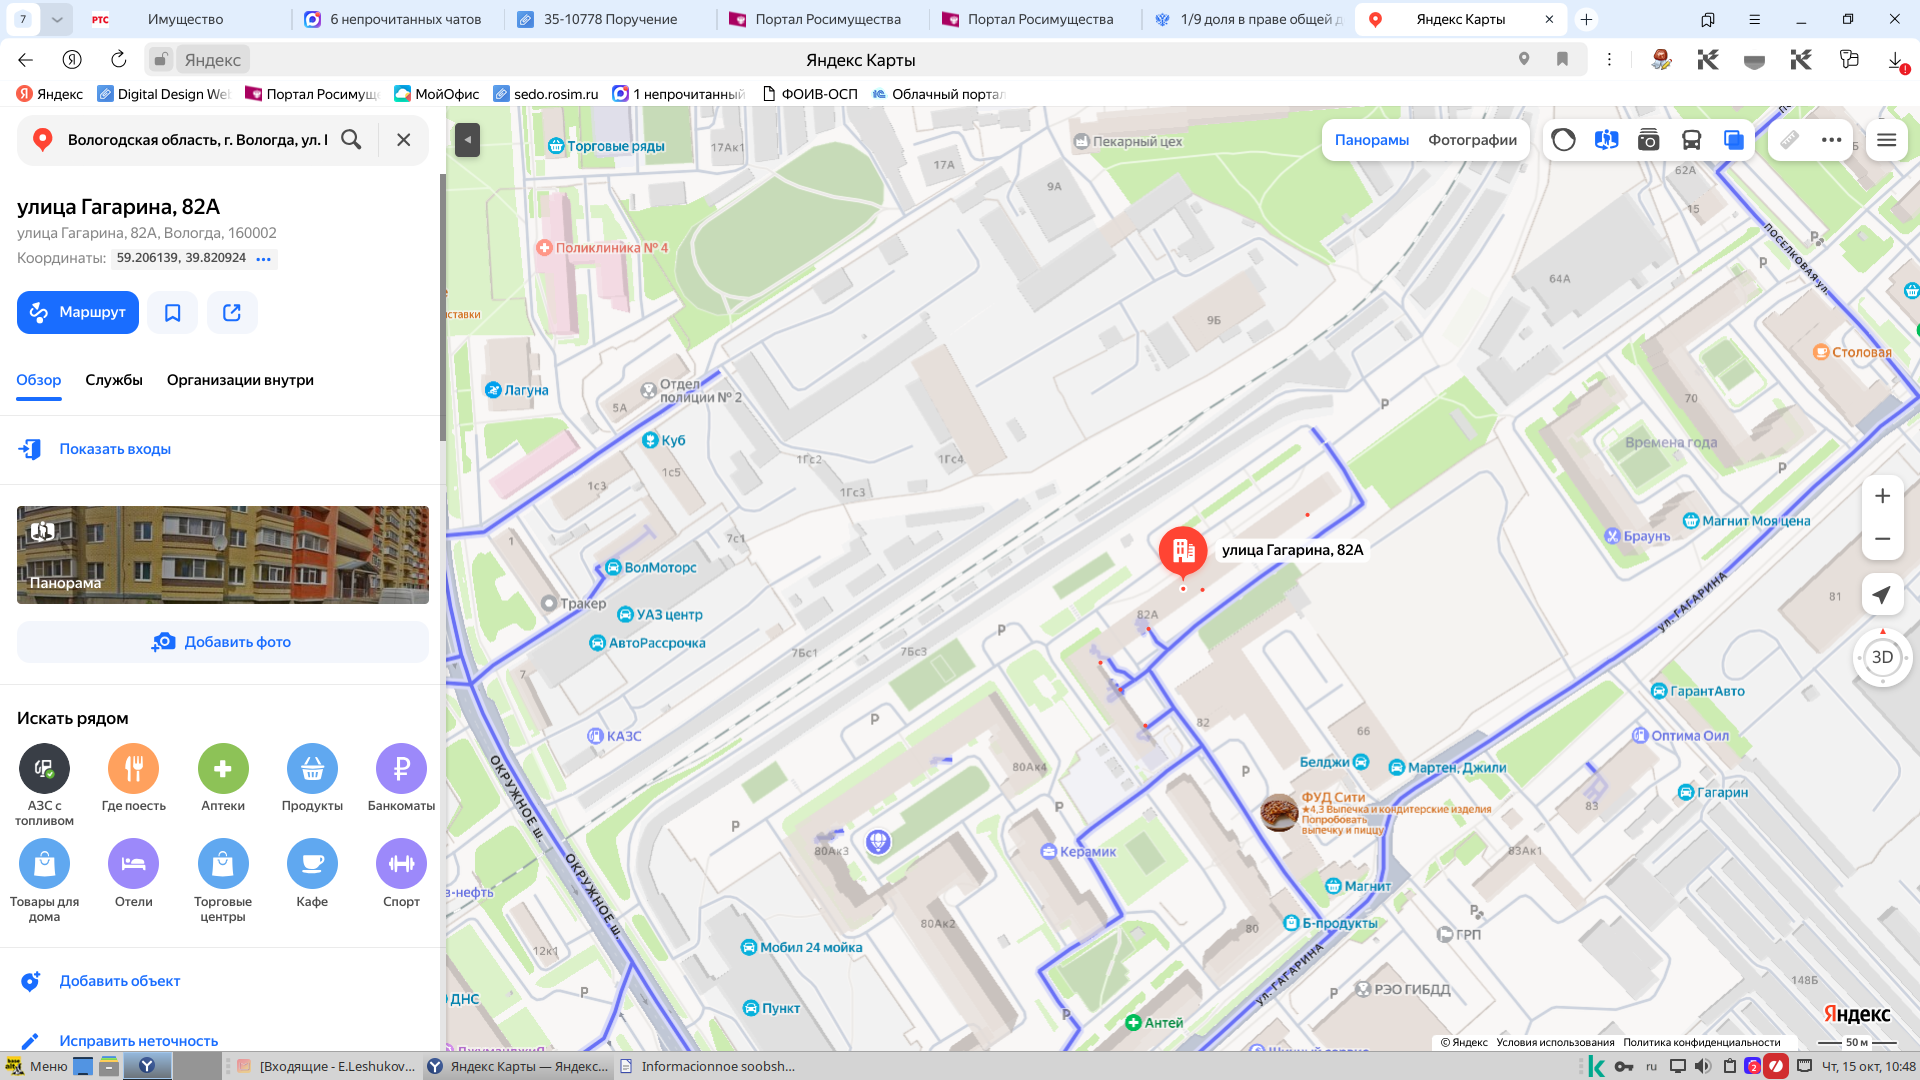Open the Informacionnoe soobsh... taskbar window

tap(708, 1066)
